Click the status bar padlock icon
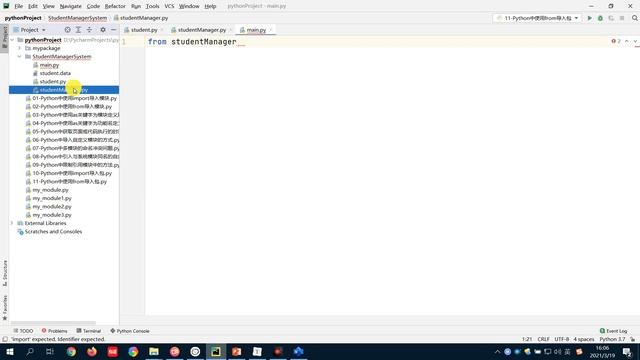Viewport: 640px width, 360px height. [x=633, y=339]
